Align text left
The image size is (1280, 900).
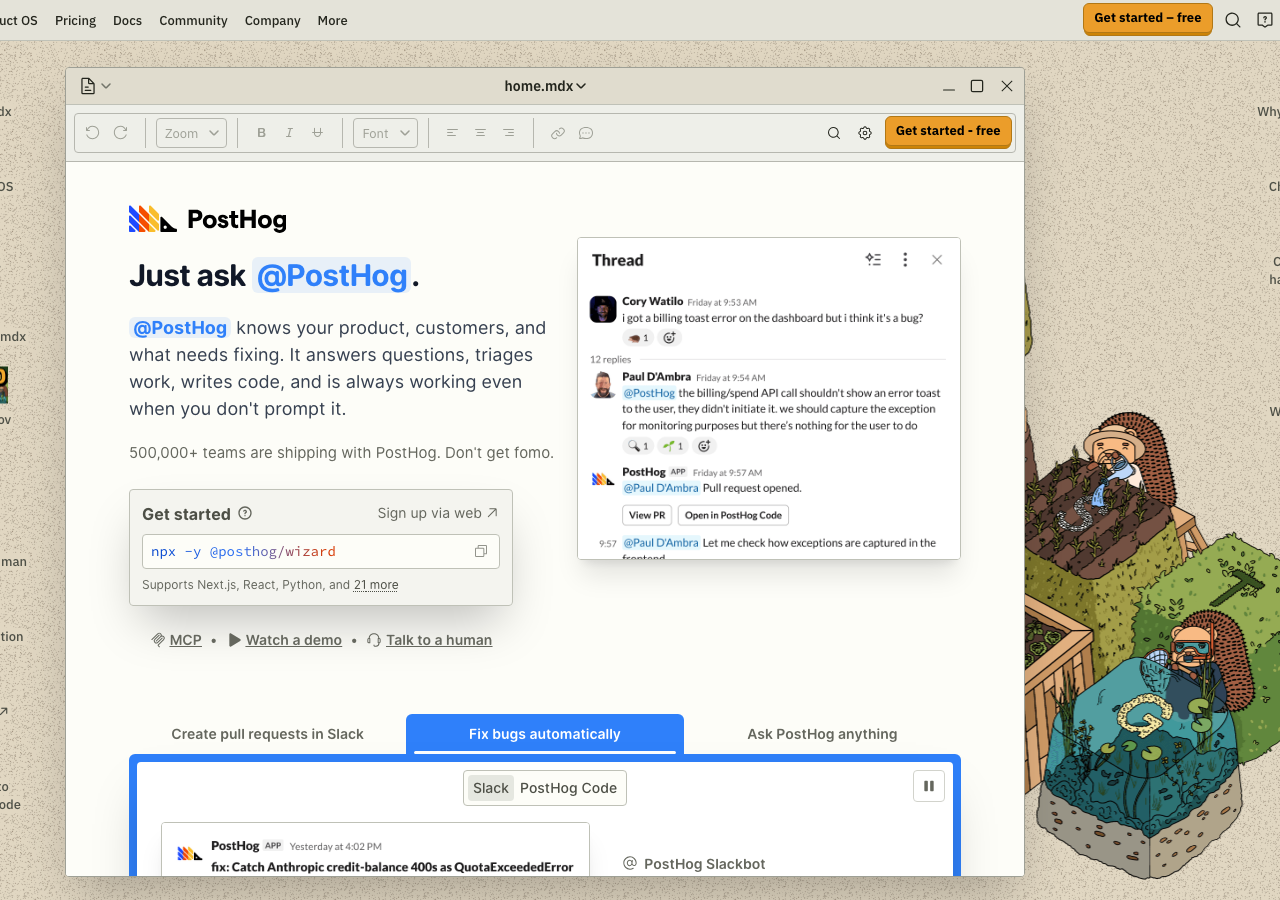tap(452, 133)
